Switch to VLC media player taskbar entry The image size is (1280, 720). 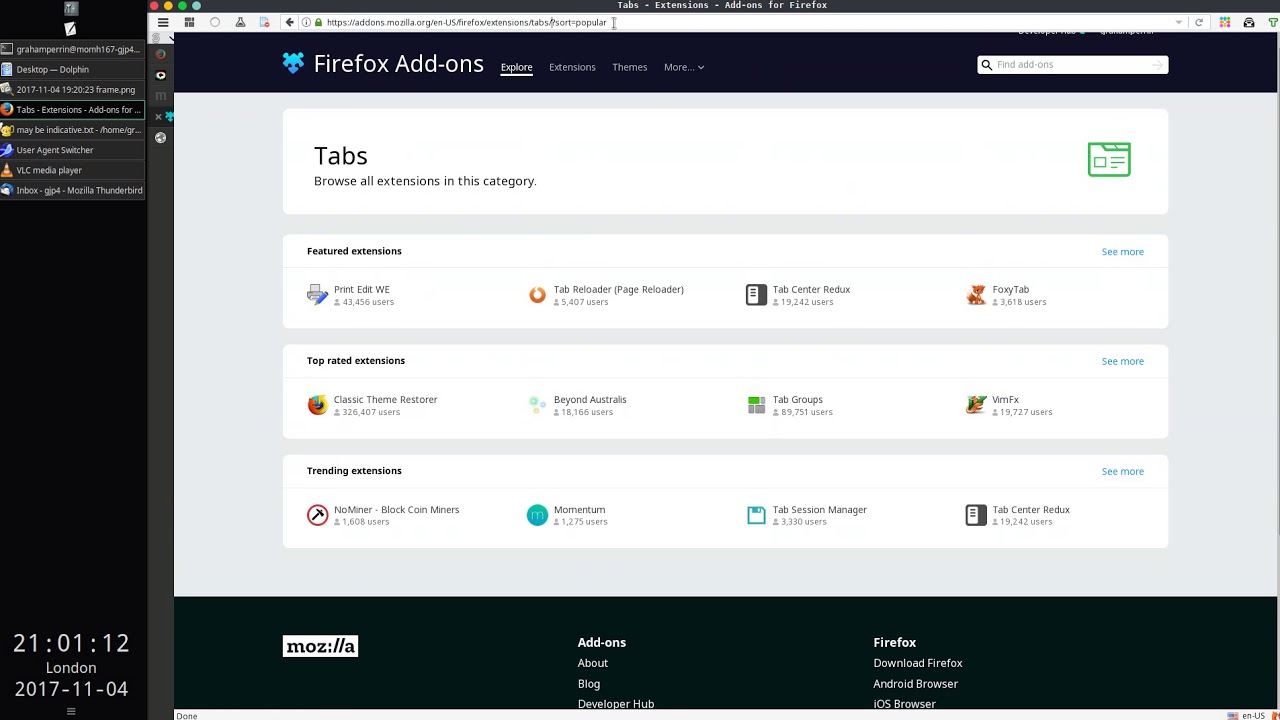click(x=72, y=170)
